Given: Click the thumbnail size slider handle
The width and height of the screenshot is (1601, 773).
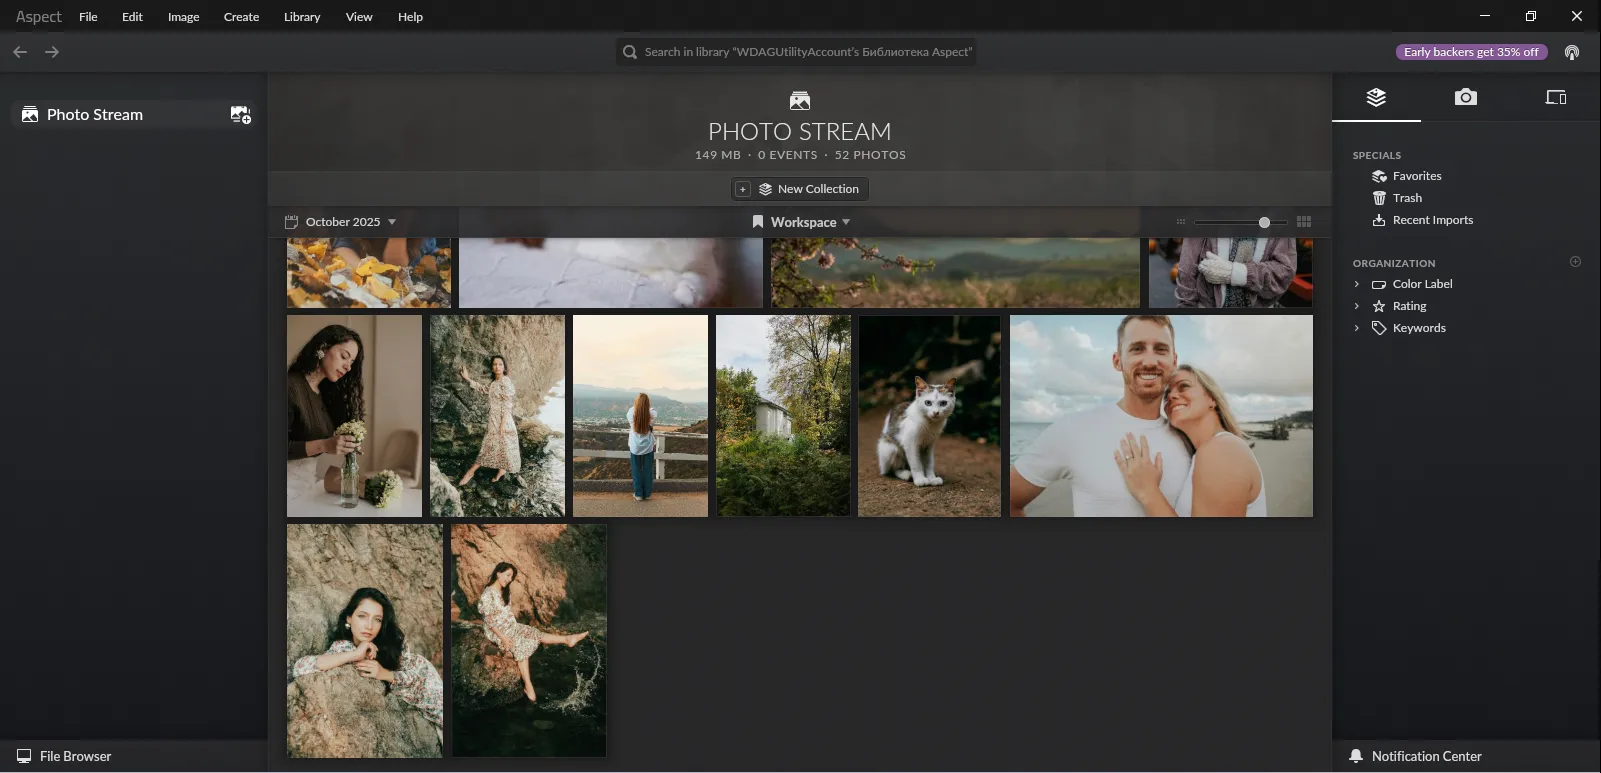Looking at the screenshot, I should [1264, 222].
